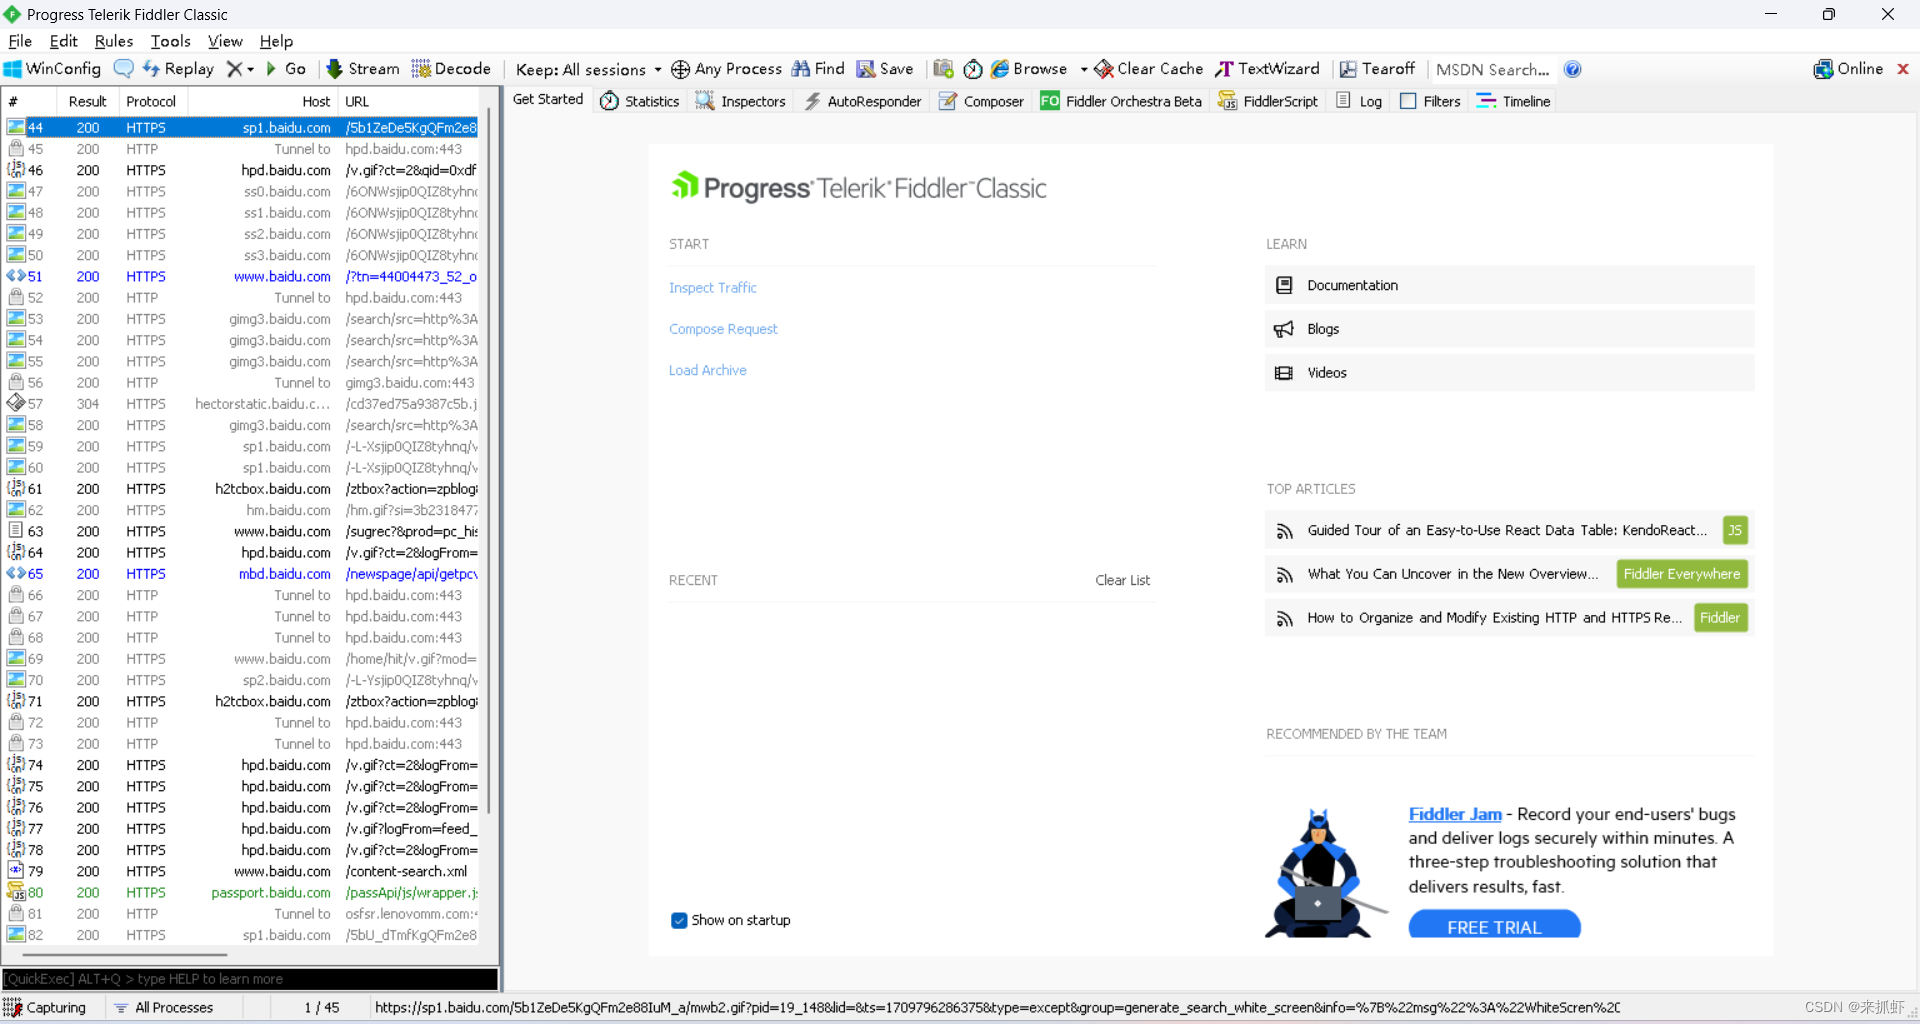The height and width of the screenshot is (1024, 1920).
Task: Switch to the Composer tab
Action: pyautogui.click(x=981, y=101)
